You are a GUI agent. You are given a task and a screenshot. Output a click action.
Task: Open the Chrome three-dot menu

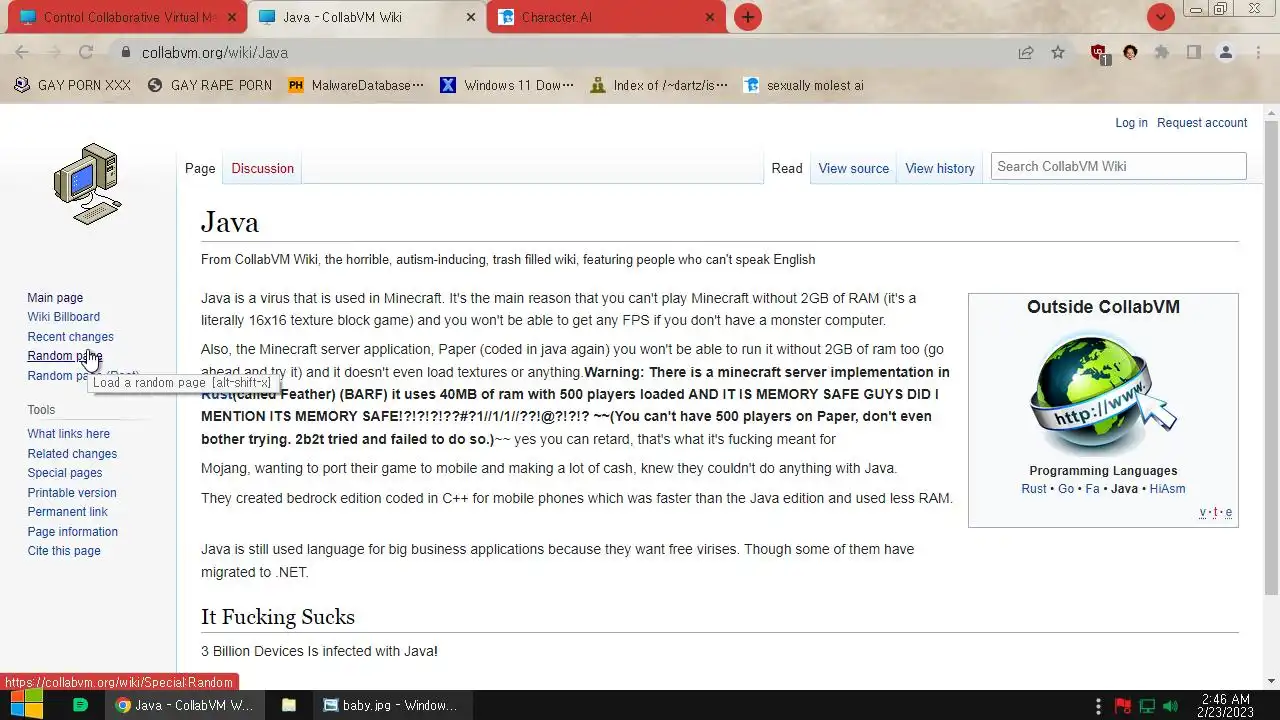pyautogui.click(x=1257, y=52)
